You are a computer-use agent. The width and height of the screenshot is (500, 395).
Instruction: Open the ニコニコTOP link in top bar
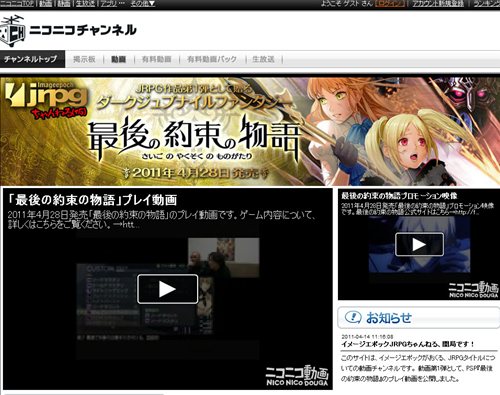[17, 4]
